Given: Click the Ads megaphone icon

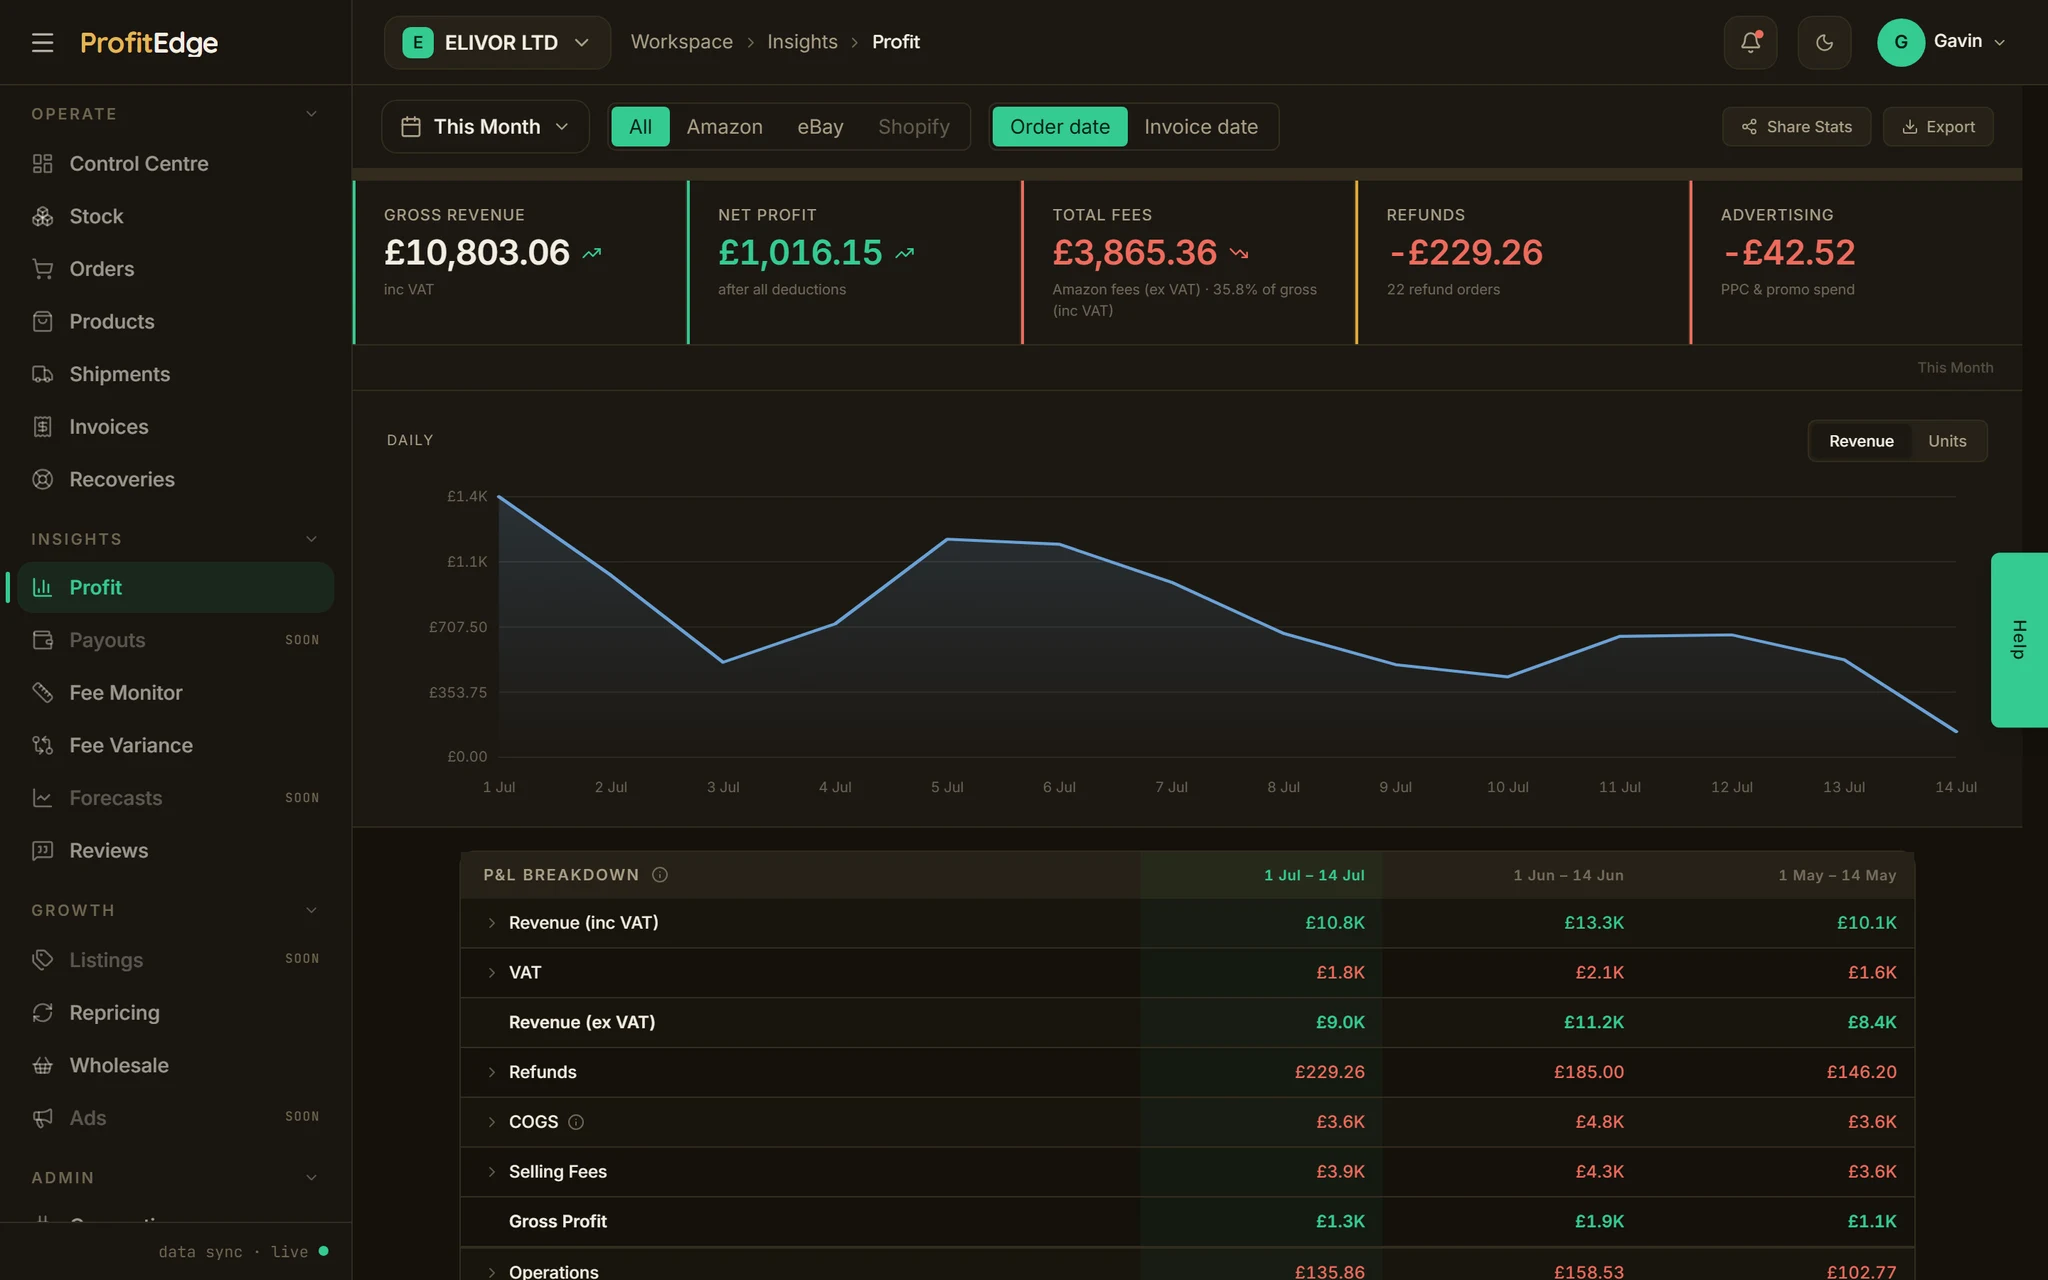Looking at the screenshot, I should click(42, 1118).
